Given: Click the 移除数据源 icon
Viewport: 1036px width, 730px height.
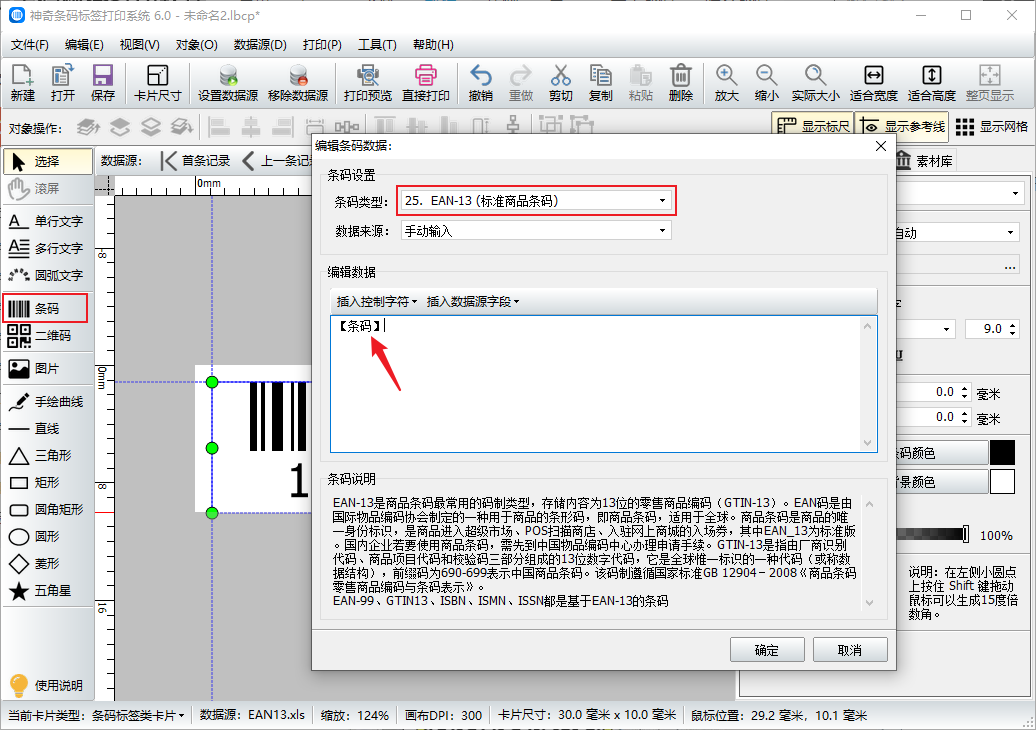Looking at the screenshot, I should pyautogui.click(x=298, y=83).
